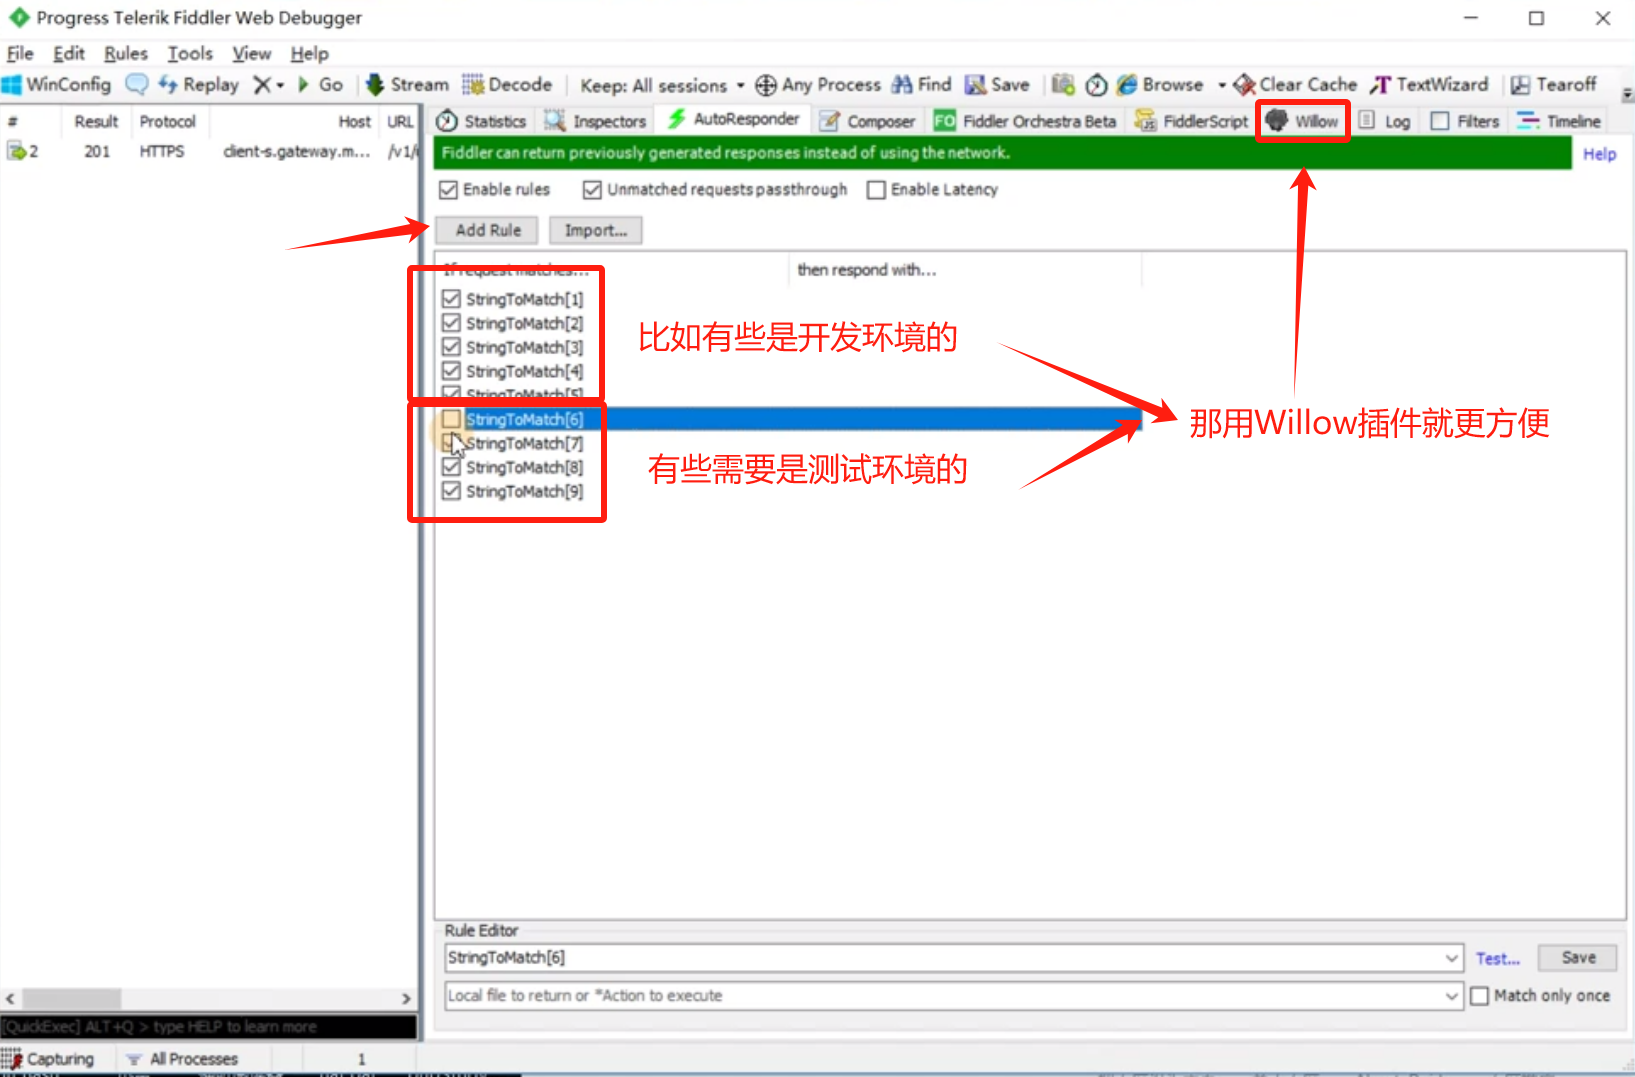Open the TextWizard tool icon
Screen dimensions: 1635x1077
coord(1381,85)
